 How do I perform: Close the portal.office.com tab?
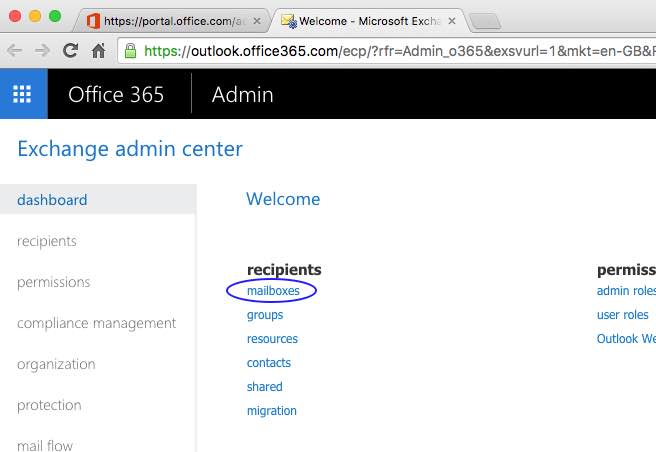[x=257, y=21]
